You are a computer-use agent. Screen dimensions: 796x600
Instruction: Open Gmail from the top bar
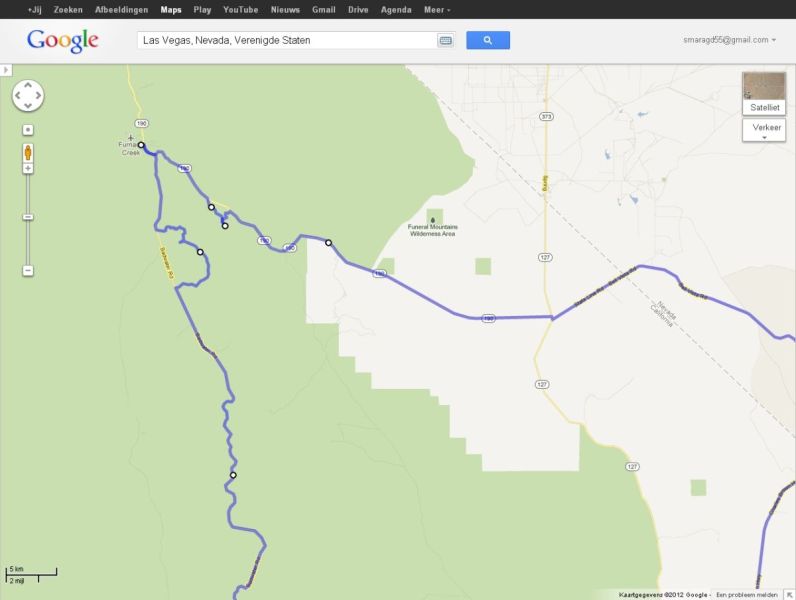click(x=323, y=10)
